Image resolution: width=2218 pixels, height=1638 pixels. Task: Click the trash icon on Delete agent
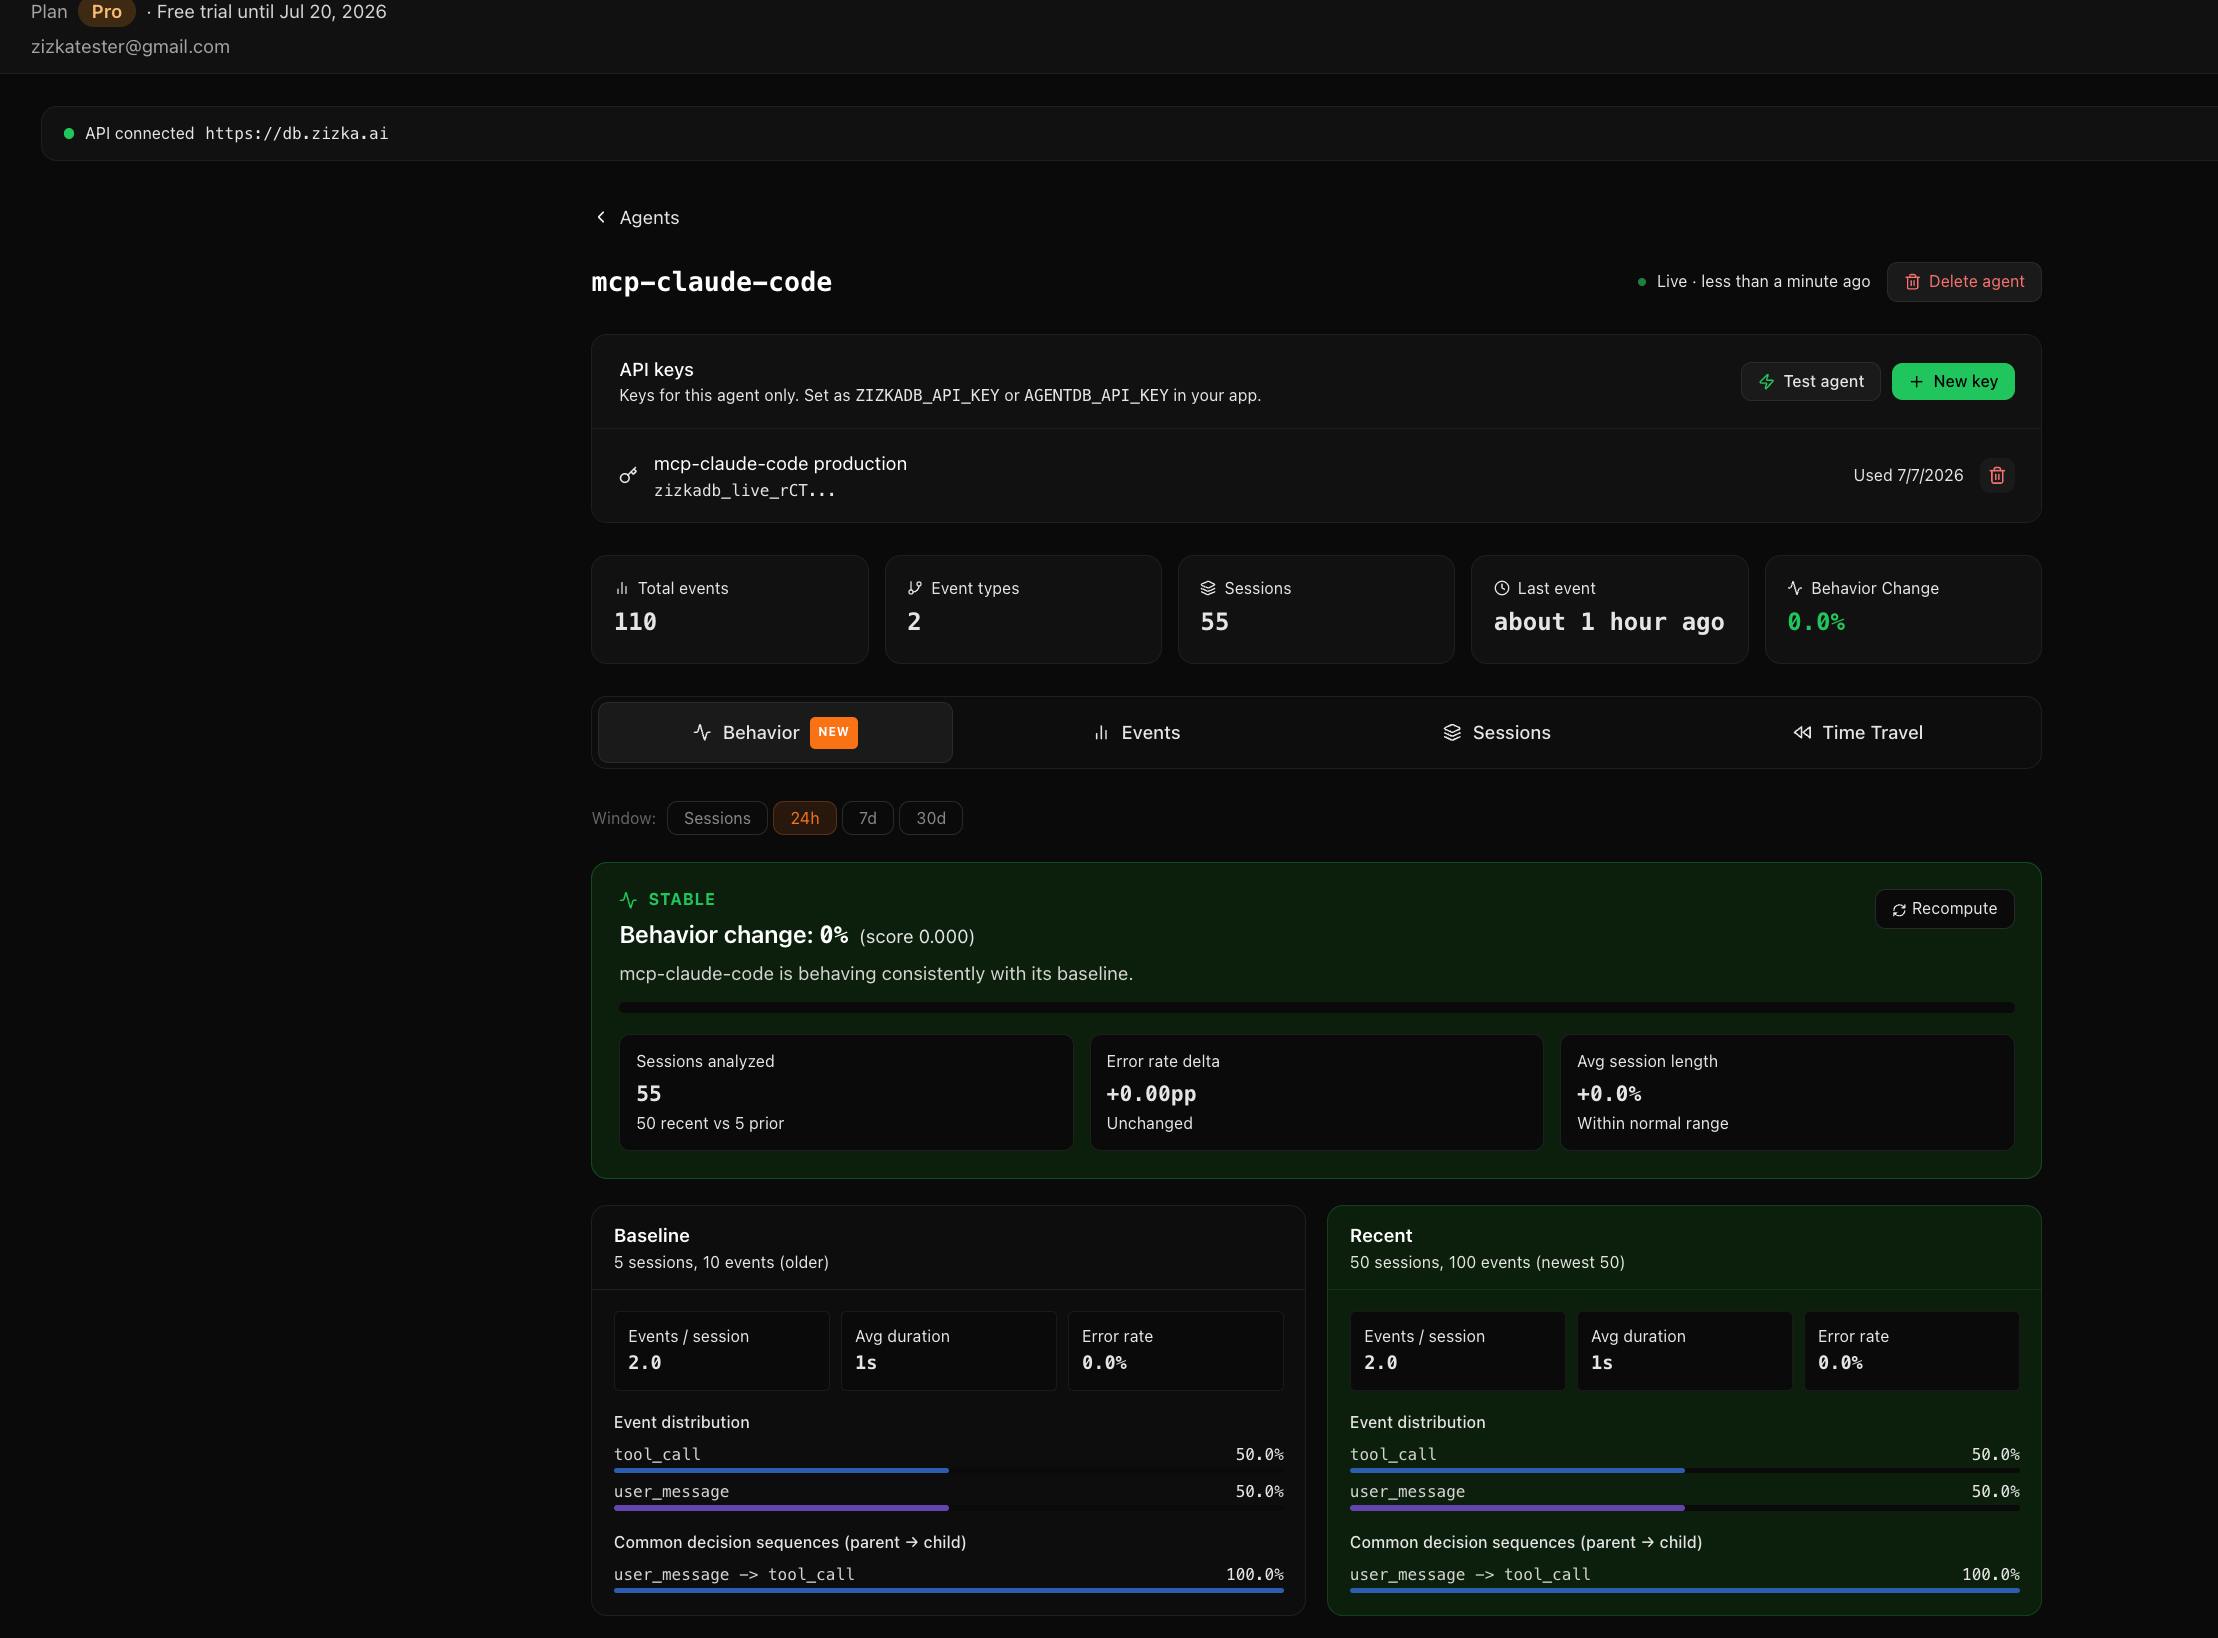click(x=1912, y=282)
